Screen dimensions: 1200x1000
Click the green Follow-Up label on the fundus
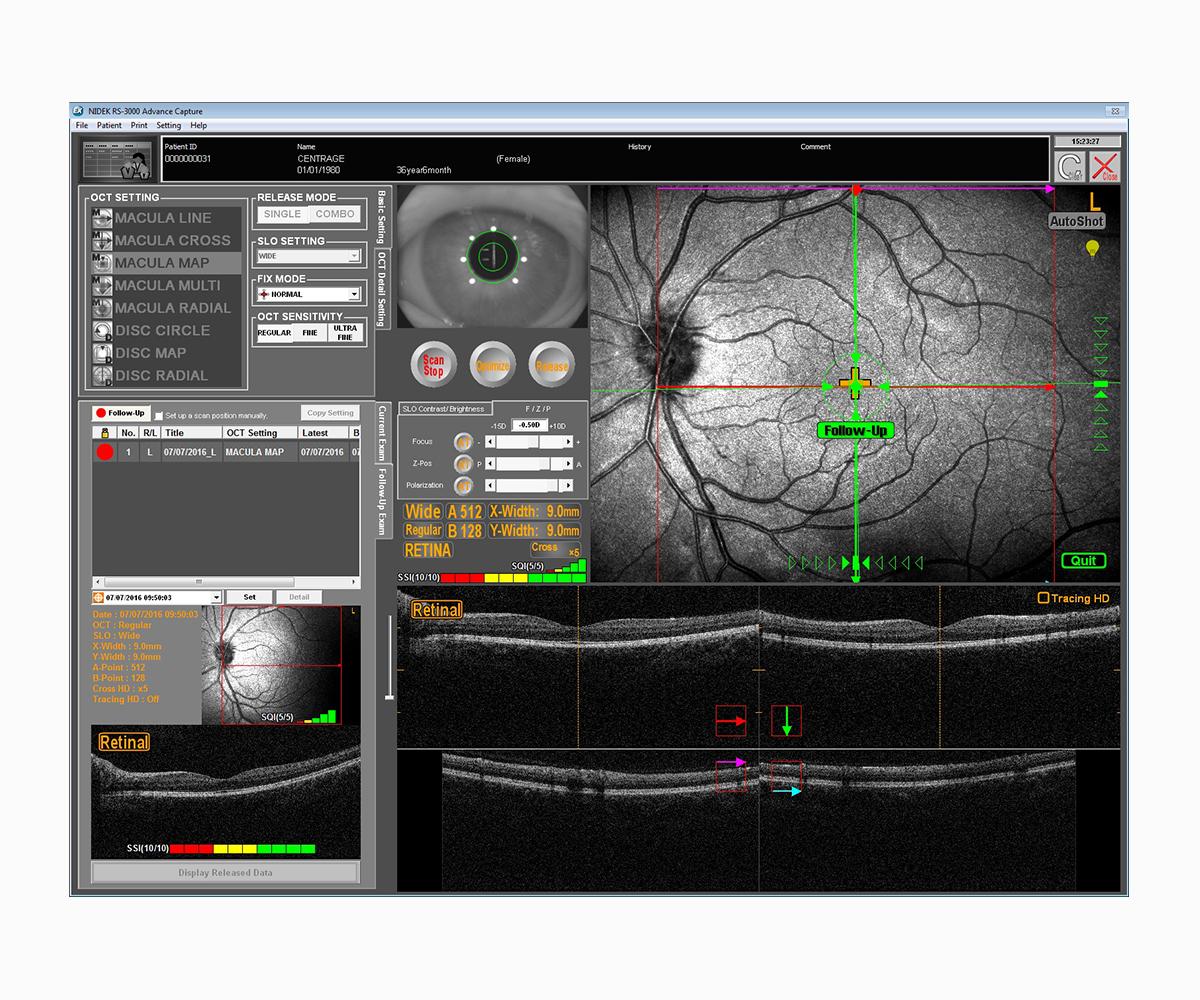(x=854, y=430)
